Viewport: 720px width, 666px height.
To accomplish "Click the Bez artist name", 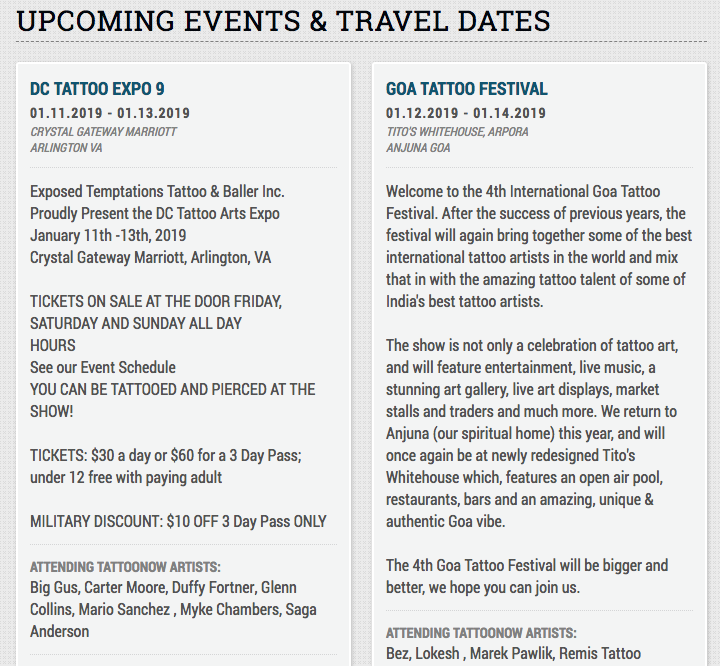I will click(x=397, y=653).
